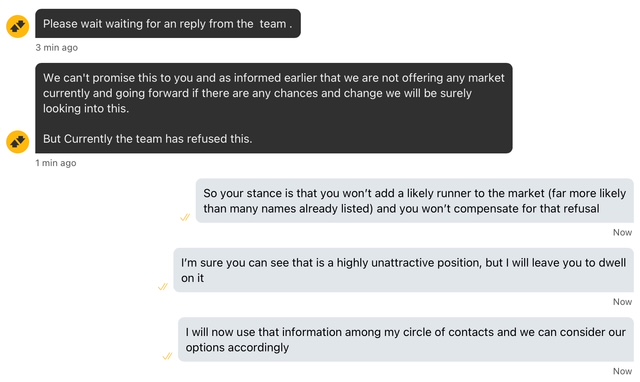Click 'Now' timestamp under the 'dwell on it' message

pyautogui.click(x=622, y=302)
